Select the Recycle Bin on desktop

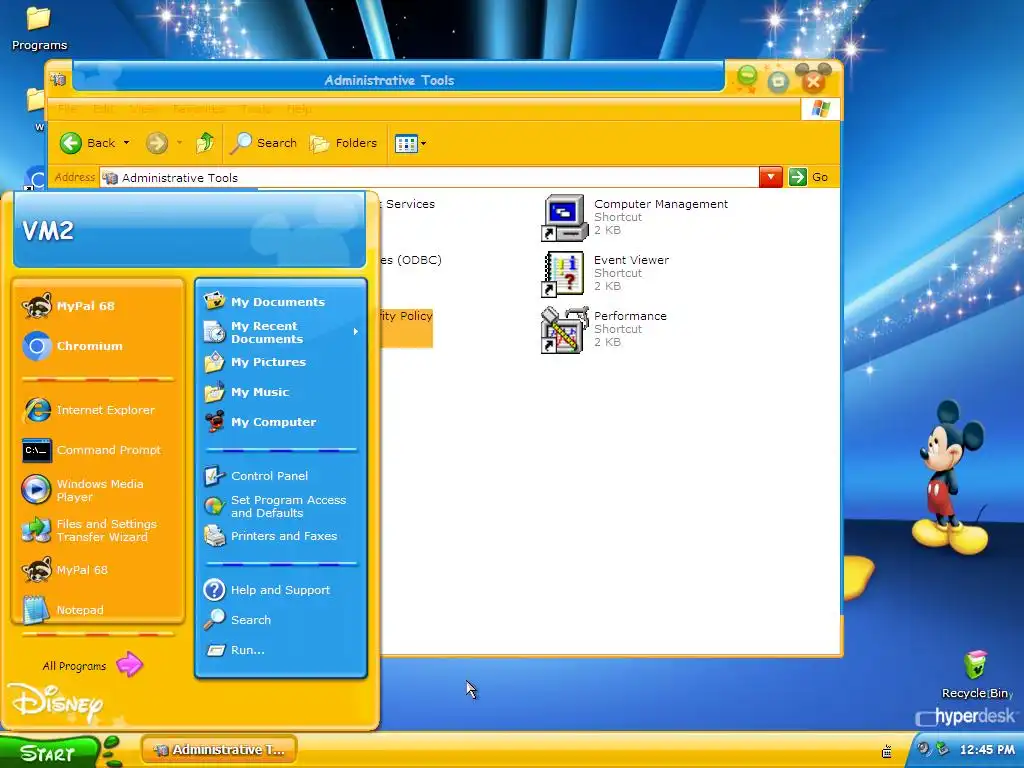976,675
